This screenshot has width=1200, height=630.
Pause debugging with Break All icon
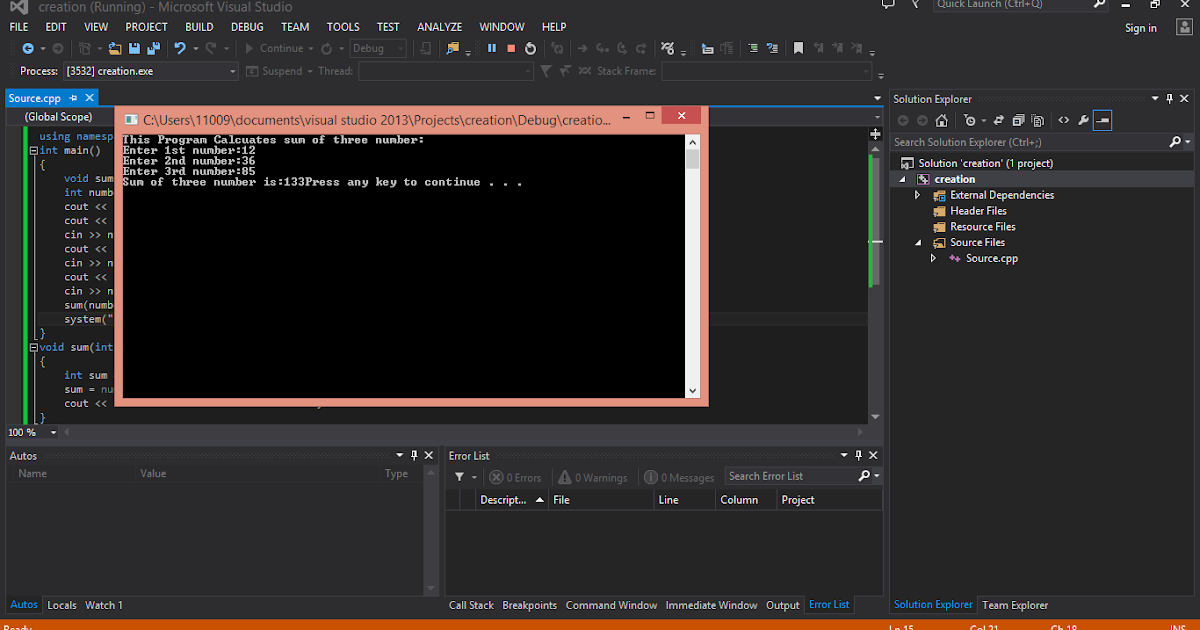tap(492, 48)
